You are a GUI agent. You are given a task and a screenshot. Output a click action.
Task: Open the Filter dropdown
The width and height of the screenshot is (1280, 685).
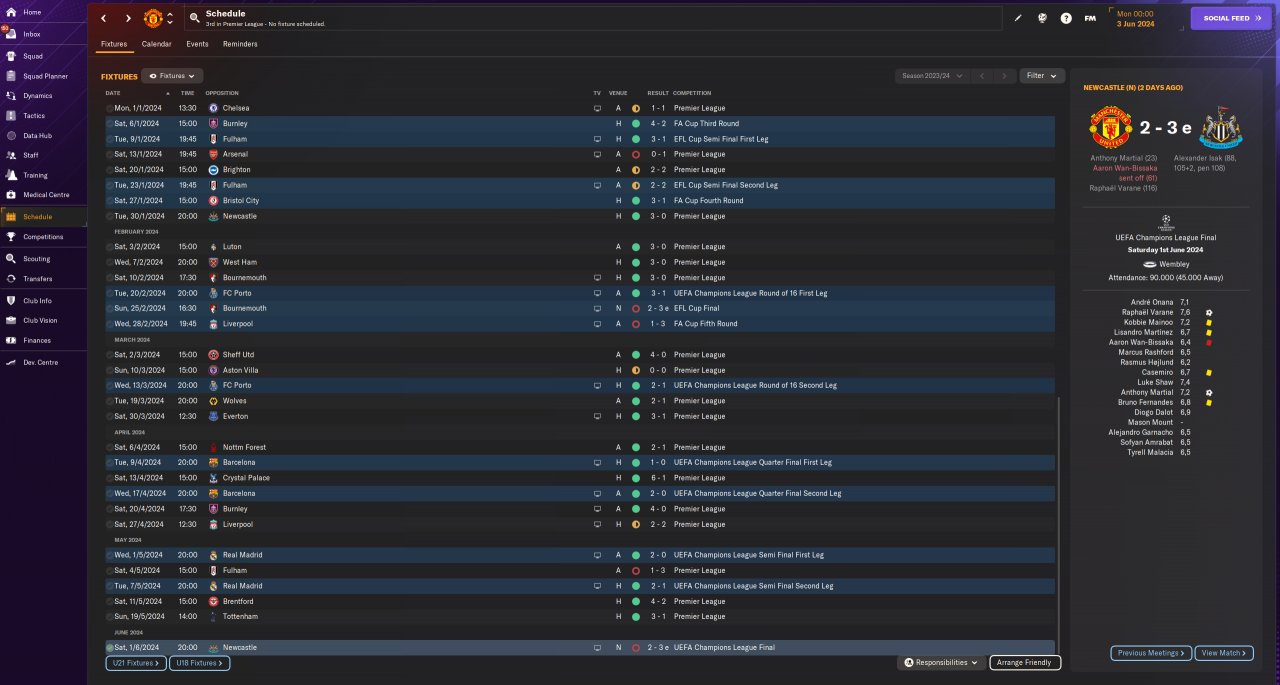click(x=1042, y=76)
